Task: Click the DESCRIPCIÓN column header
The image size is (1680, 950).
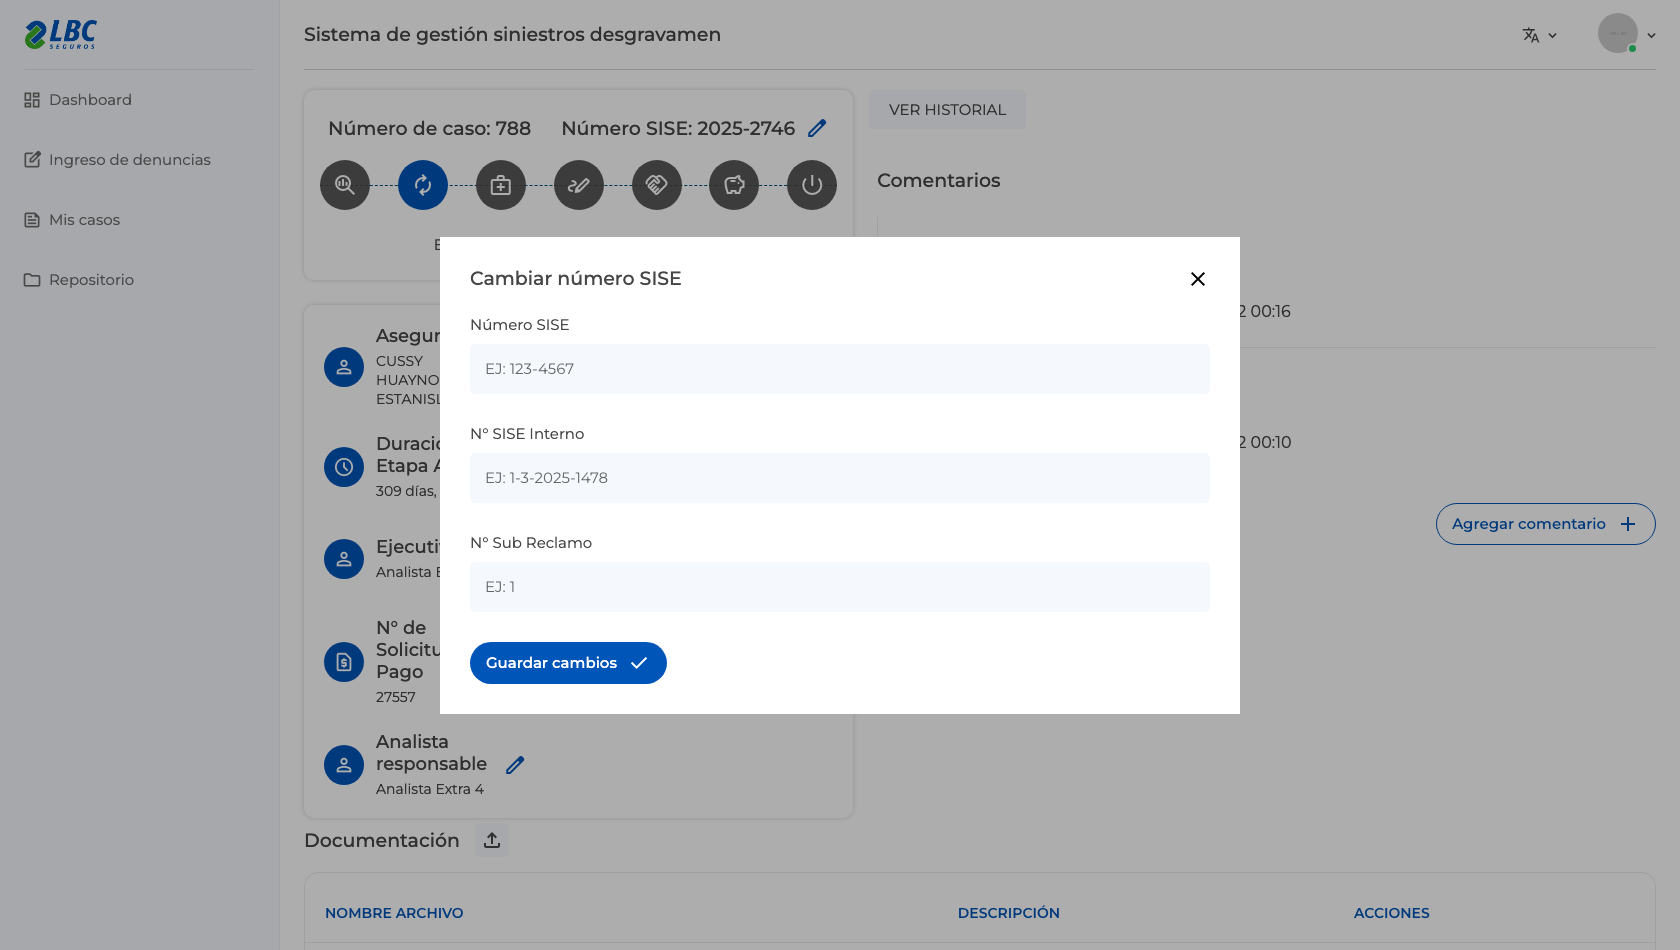Action: (1009, 913)
